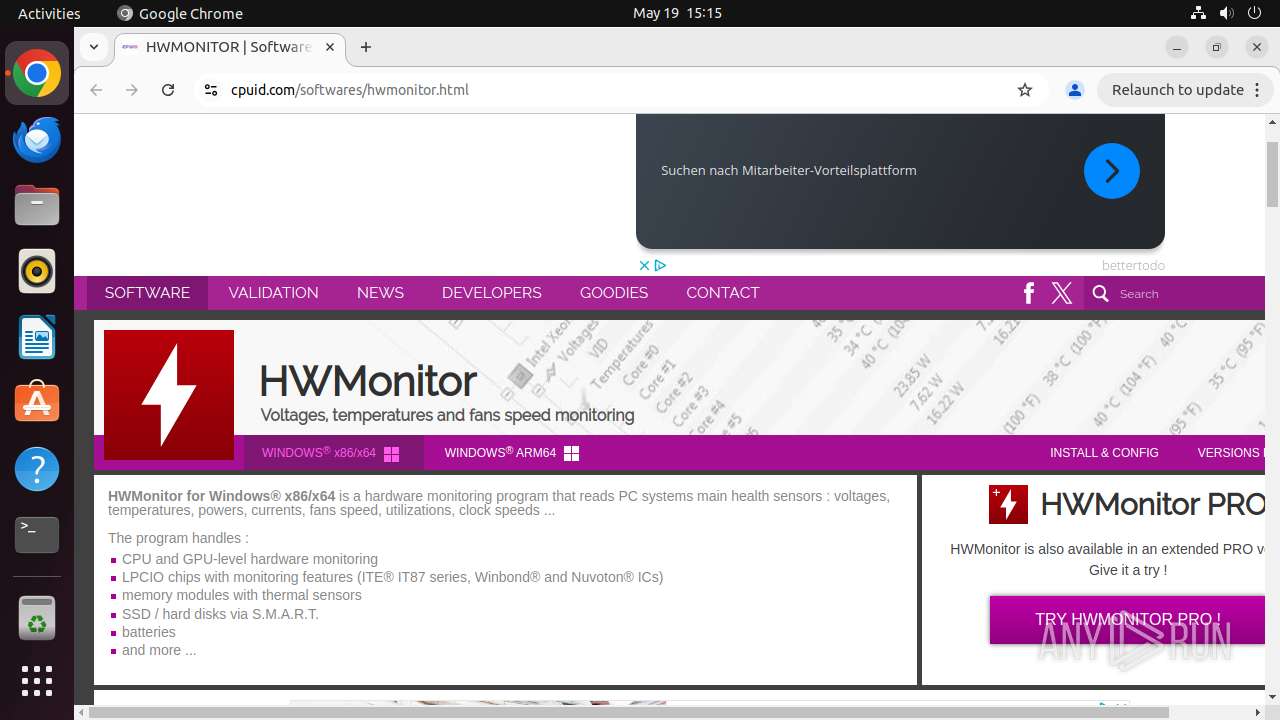
Task: Open Ubuntu Software store from the dock
Action: click(37, 403)
